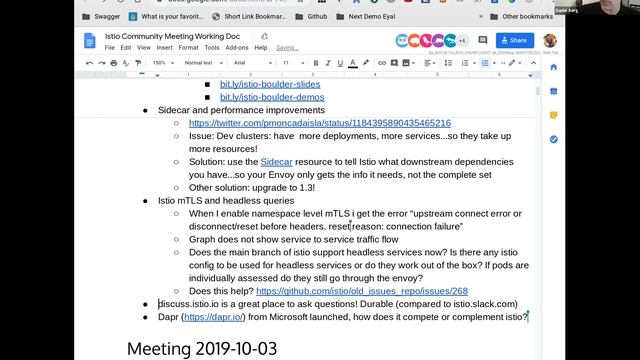Image resolution: width=640 pixels, height=360 pixels.
Task: Open the Calendar side panel icon
Action: coord(553,91)
